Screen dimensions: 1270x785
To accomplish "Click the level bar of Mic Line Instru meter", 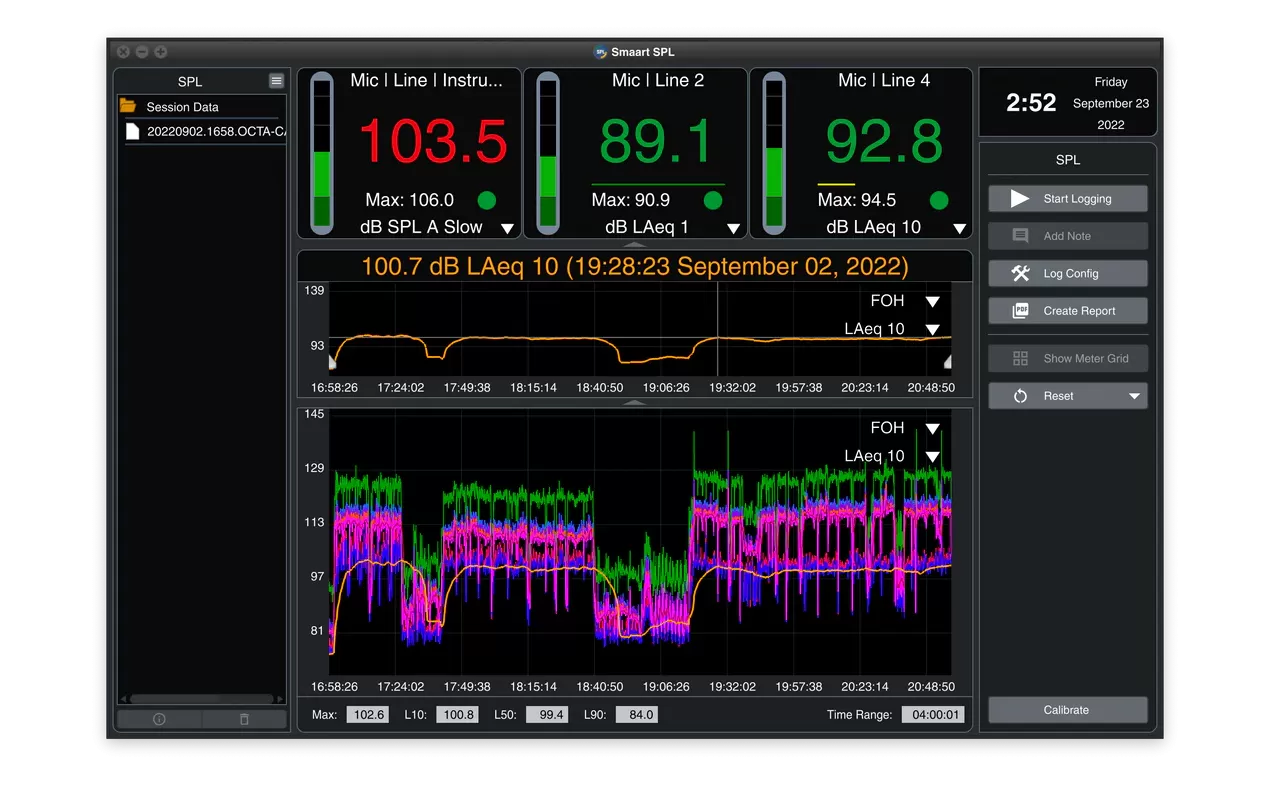I will pyautogui.click(x=321, y=153).
